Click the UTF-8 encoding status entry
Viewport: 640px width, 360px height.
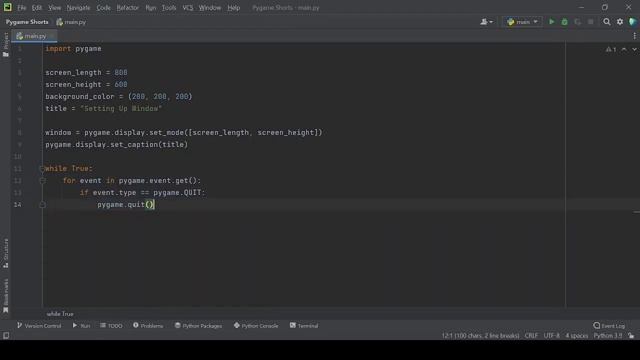[x=551, y=336]
